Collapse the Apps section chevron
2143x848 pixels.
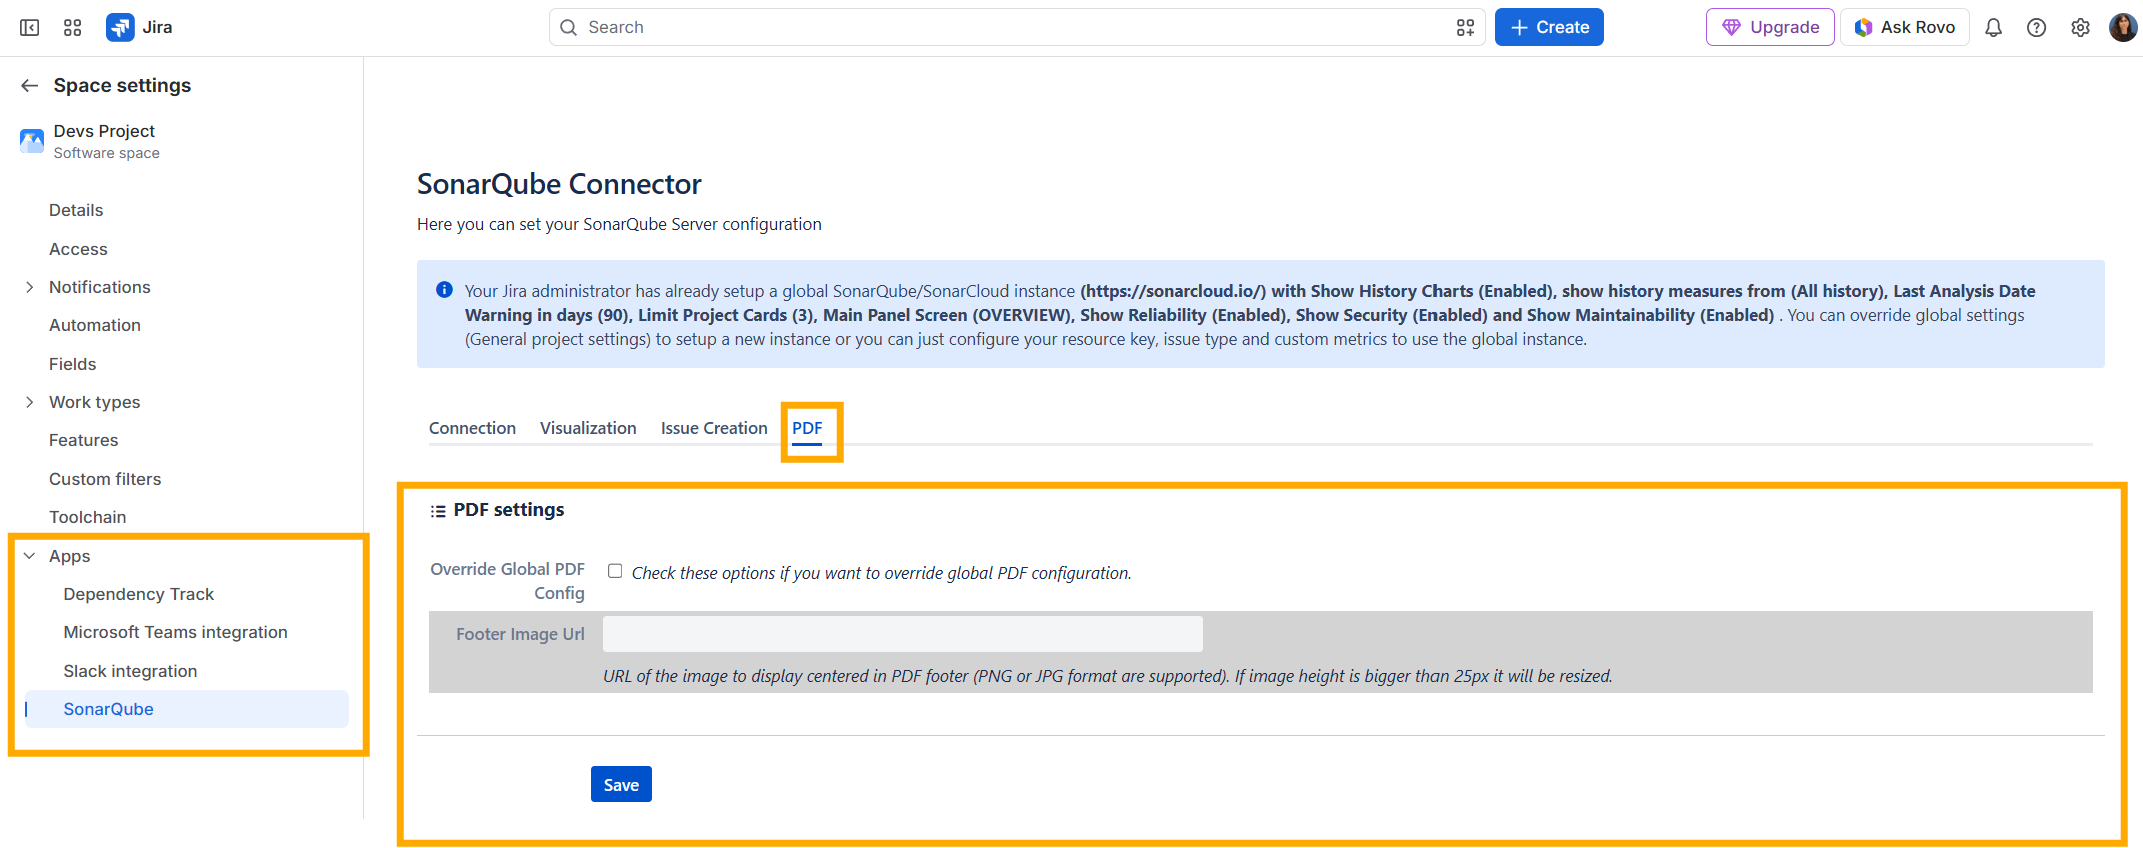point(30,556)
